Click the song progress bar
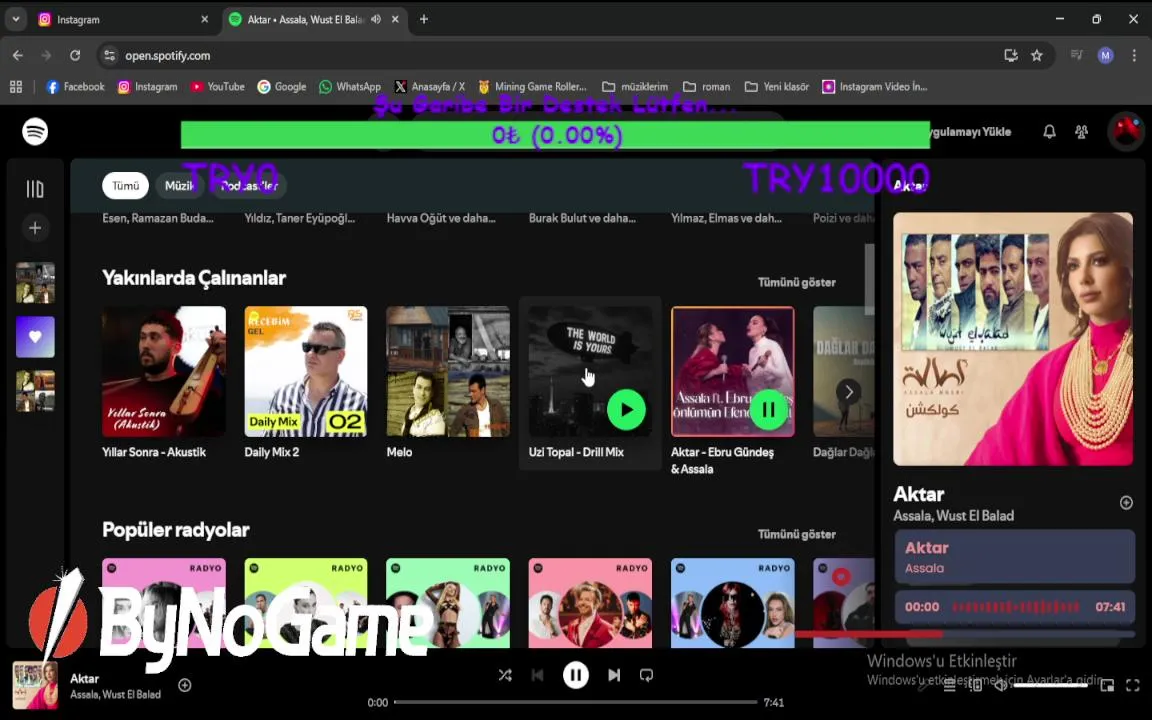 point(575,702)
